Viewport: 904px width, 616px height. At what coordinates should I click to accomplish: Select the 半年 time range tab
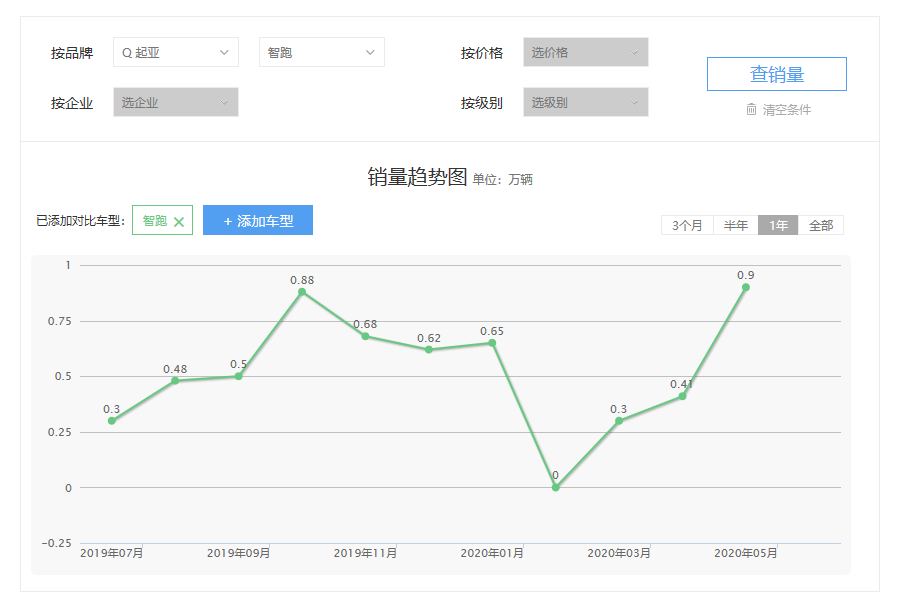pos(736,226)
